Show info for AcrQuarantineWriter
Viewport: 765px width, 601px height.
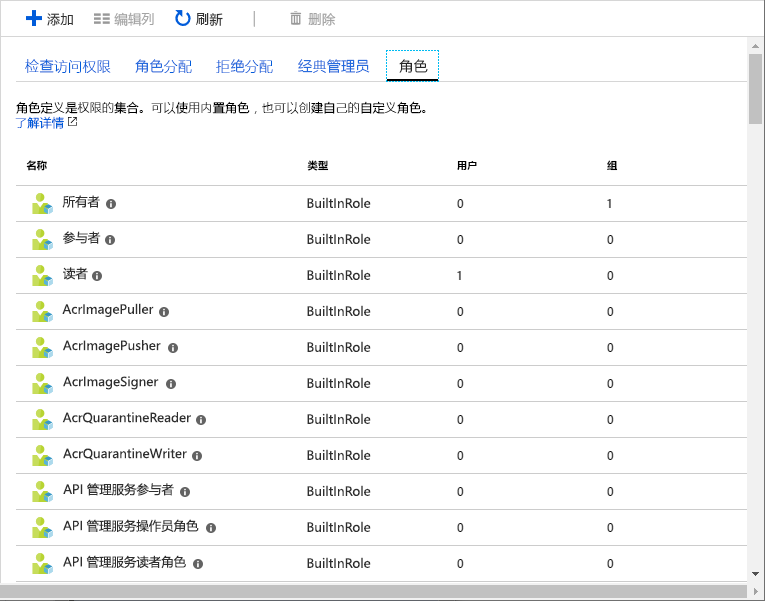(197, 456)
